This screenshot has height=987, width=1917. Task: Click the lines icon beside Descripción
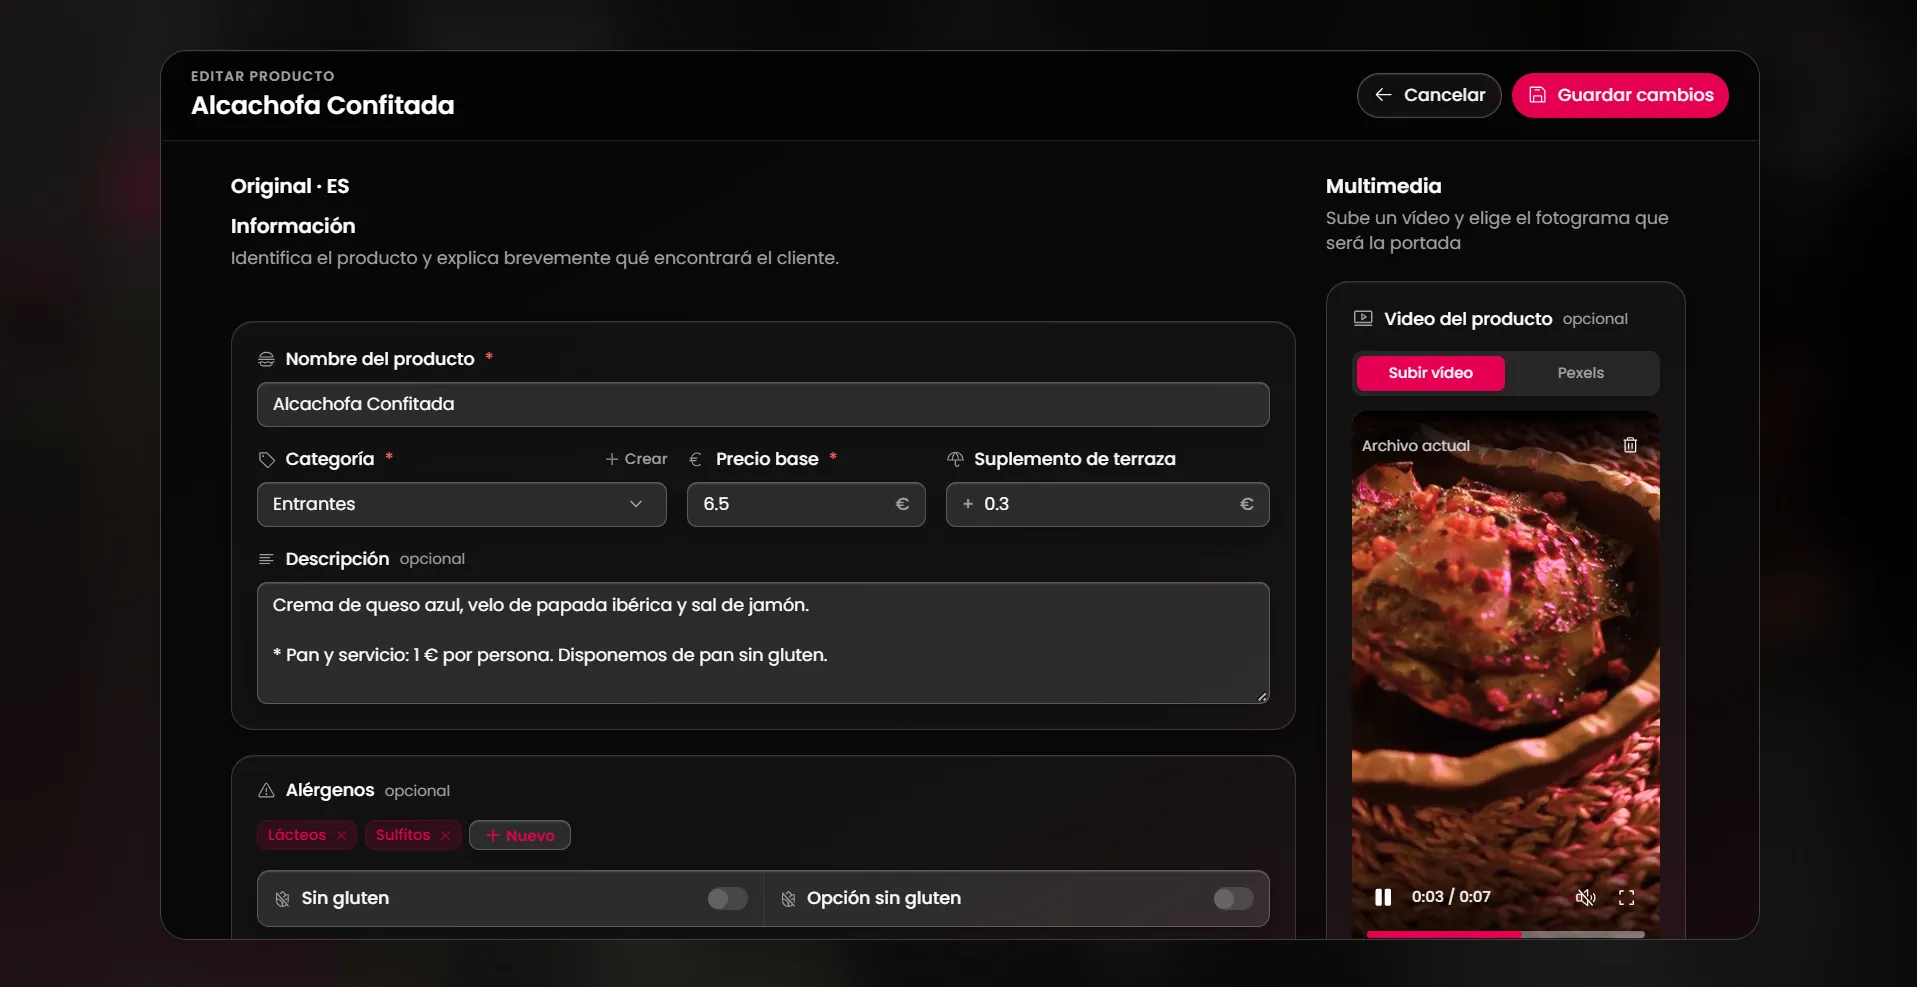click(266, 559)
